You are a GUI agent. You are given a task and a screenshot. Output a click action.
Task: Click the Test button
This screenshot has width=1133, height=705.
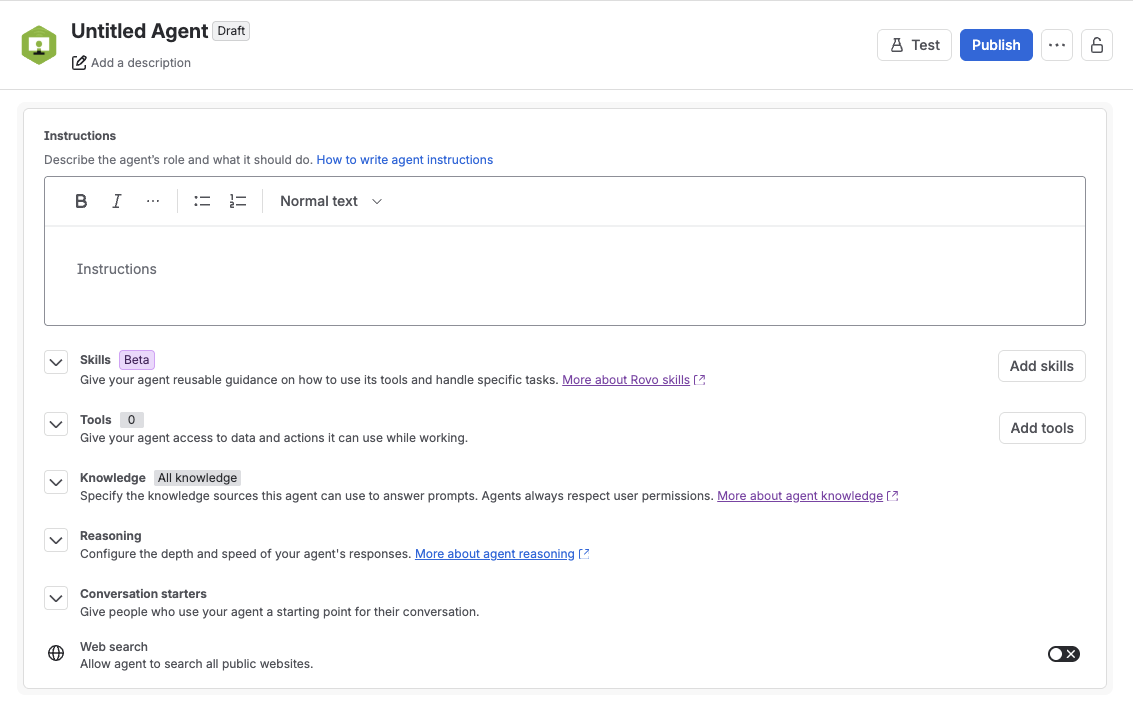coord(914,45)
